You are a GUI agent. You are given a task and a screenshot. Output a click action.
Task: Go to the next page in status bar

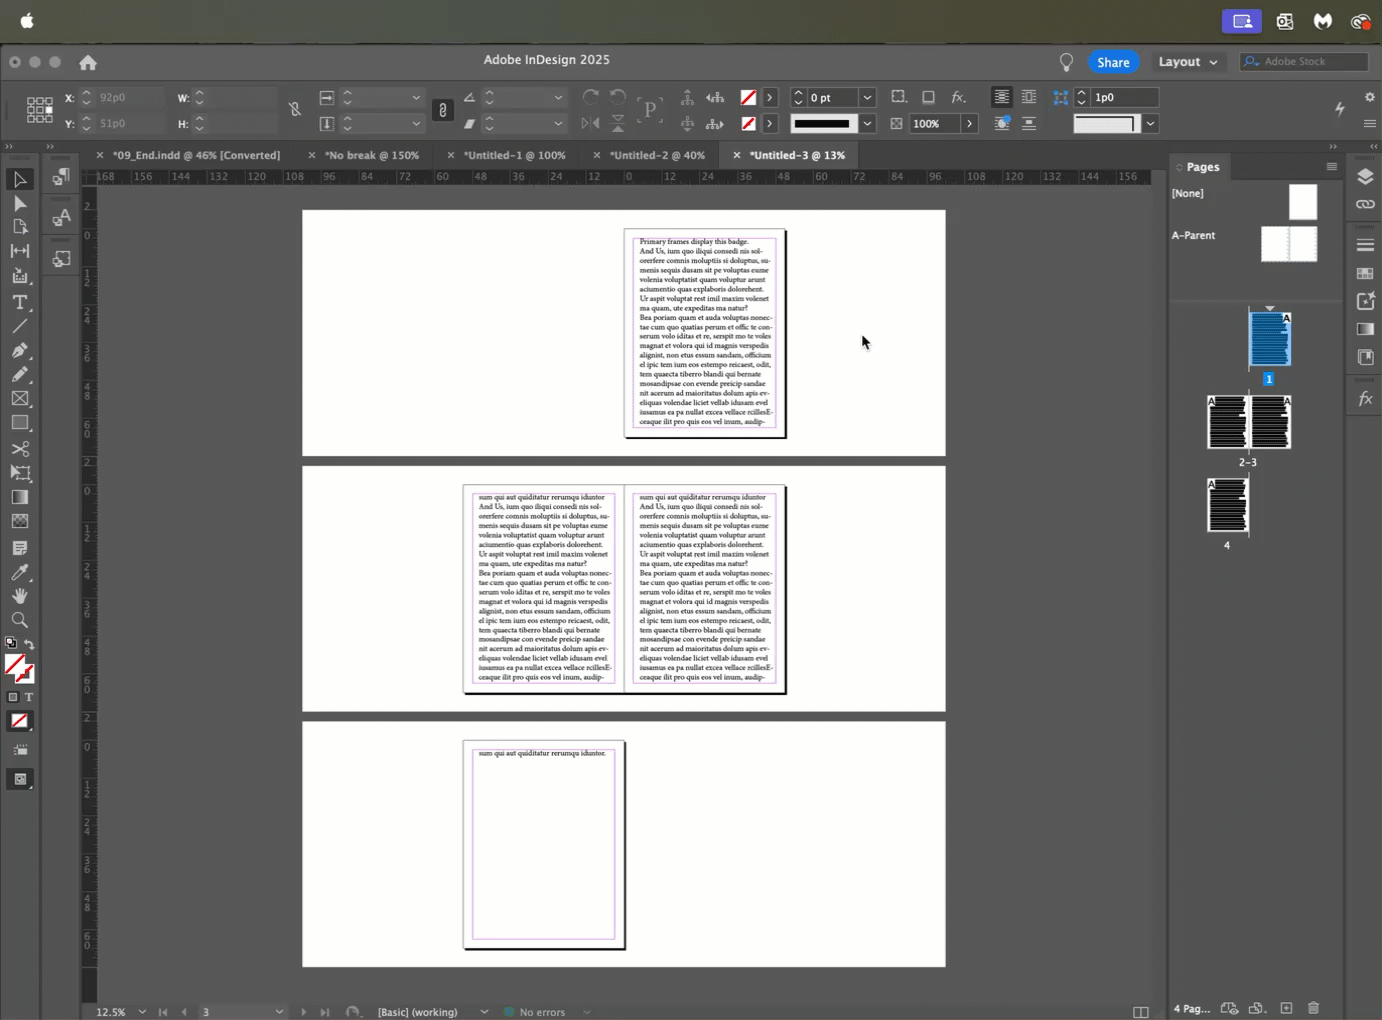(304, 1012)
